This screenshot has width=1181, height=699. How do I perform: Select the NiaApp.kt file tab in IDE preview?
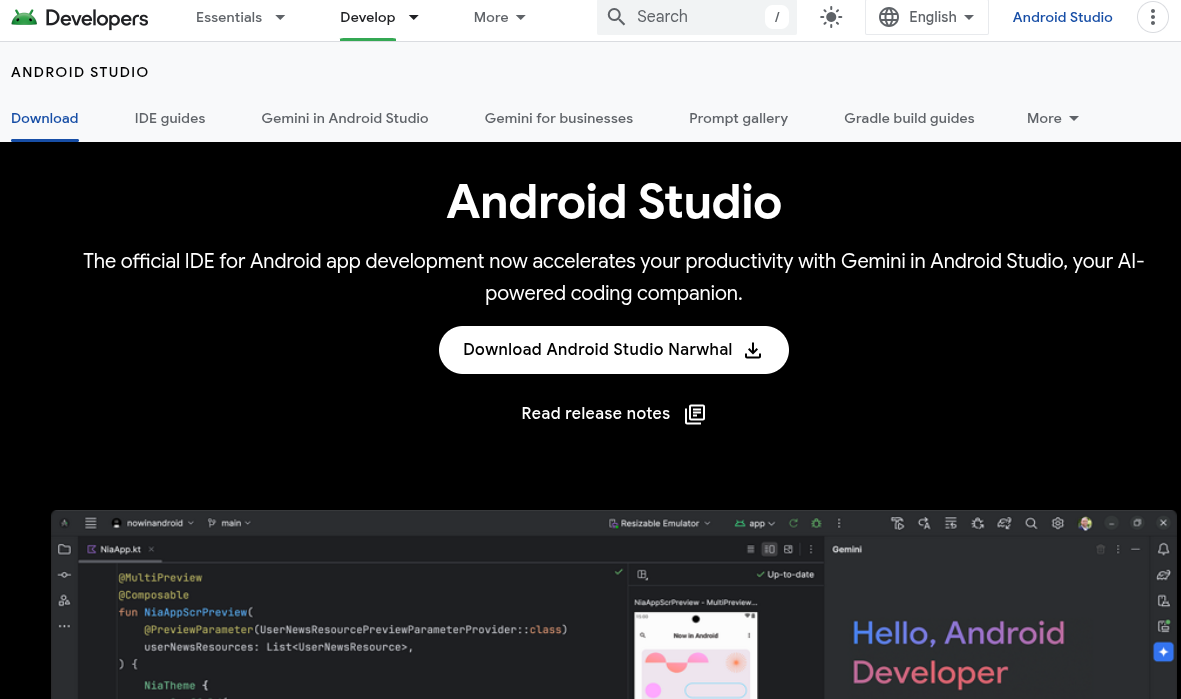[120, 549]
